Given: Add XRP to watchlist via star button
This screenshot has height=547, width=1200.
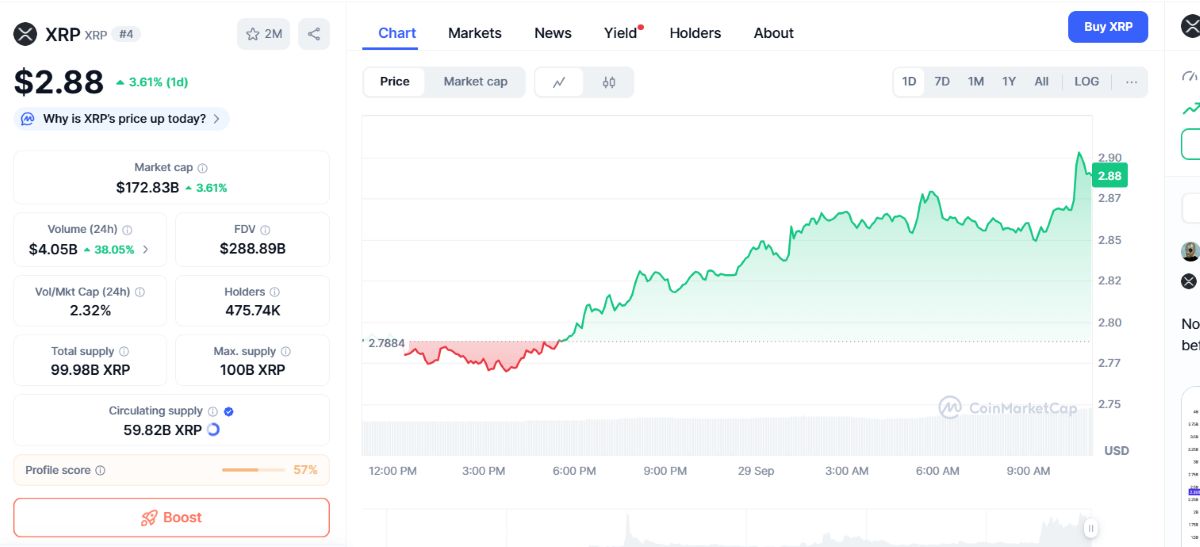Looking at the screenshot, I should pyautogui.click(x=263, y=34).
